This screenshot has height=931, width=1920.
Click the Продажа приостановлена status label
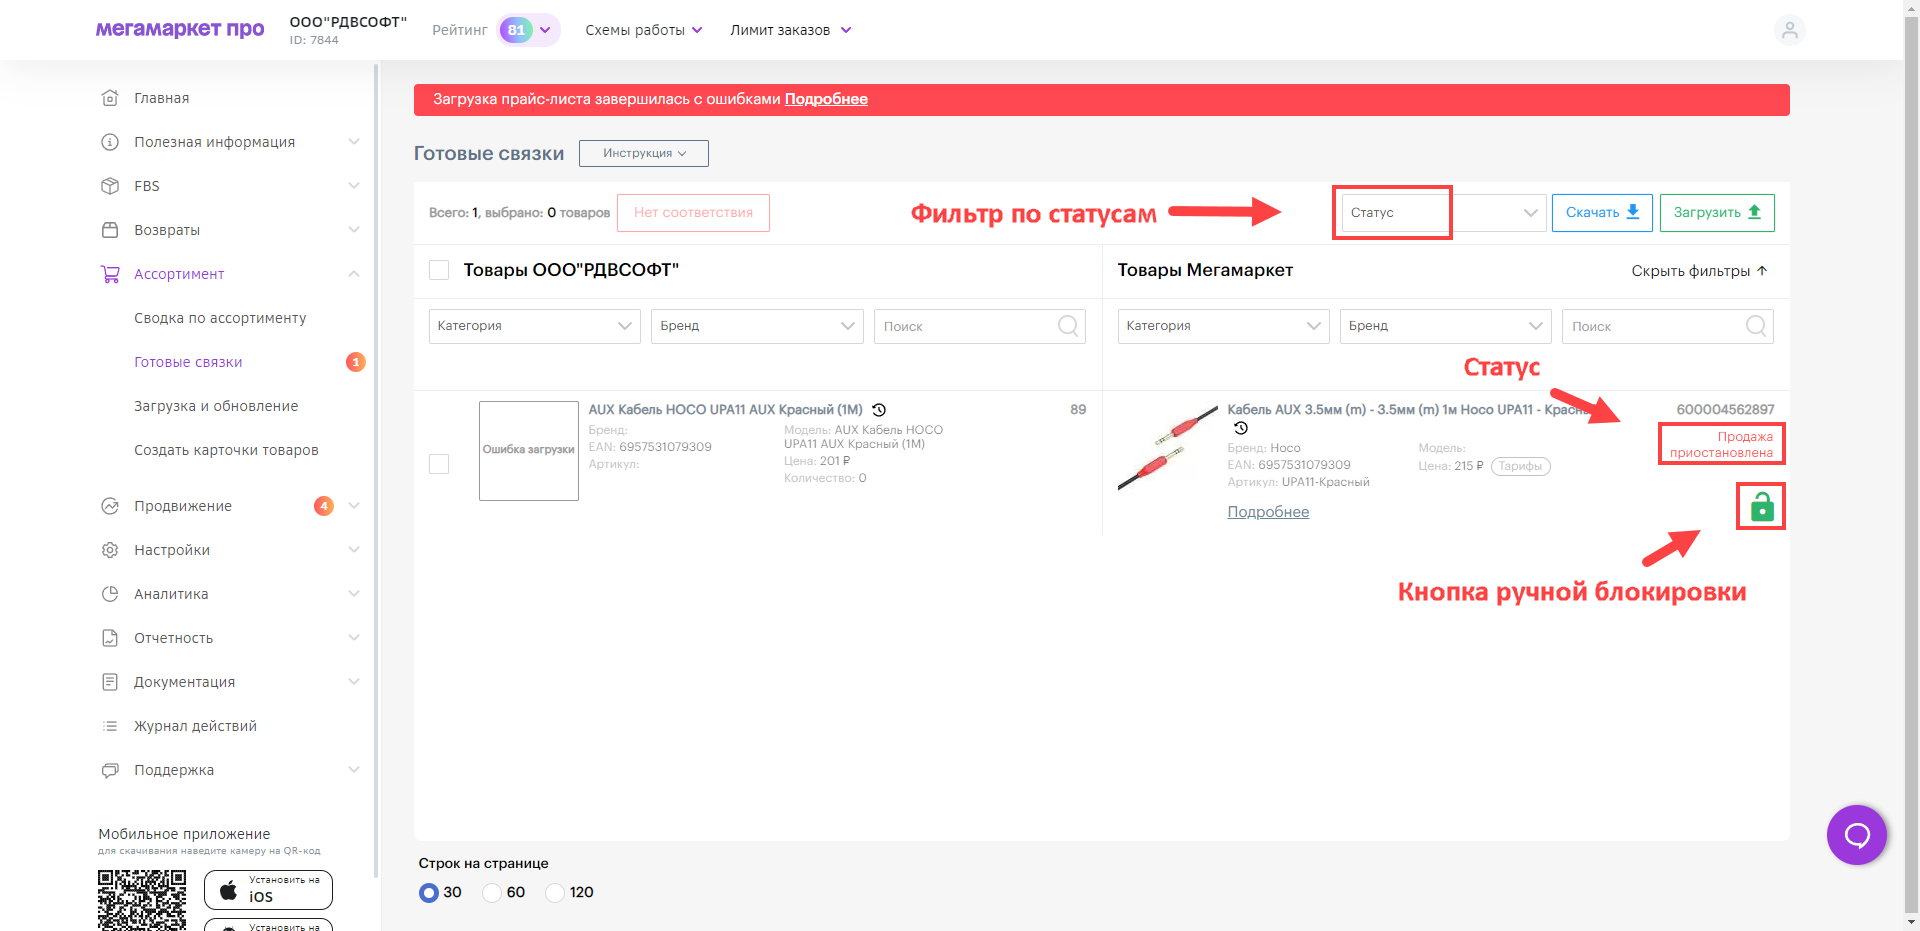point(1721,445)
